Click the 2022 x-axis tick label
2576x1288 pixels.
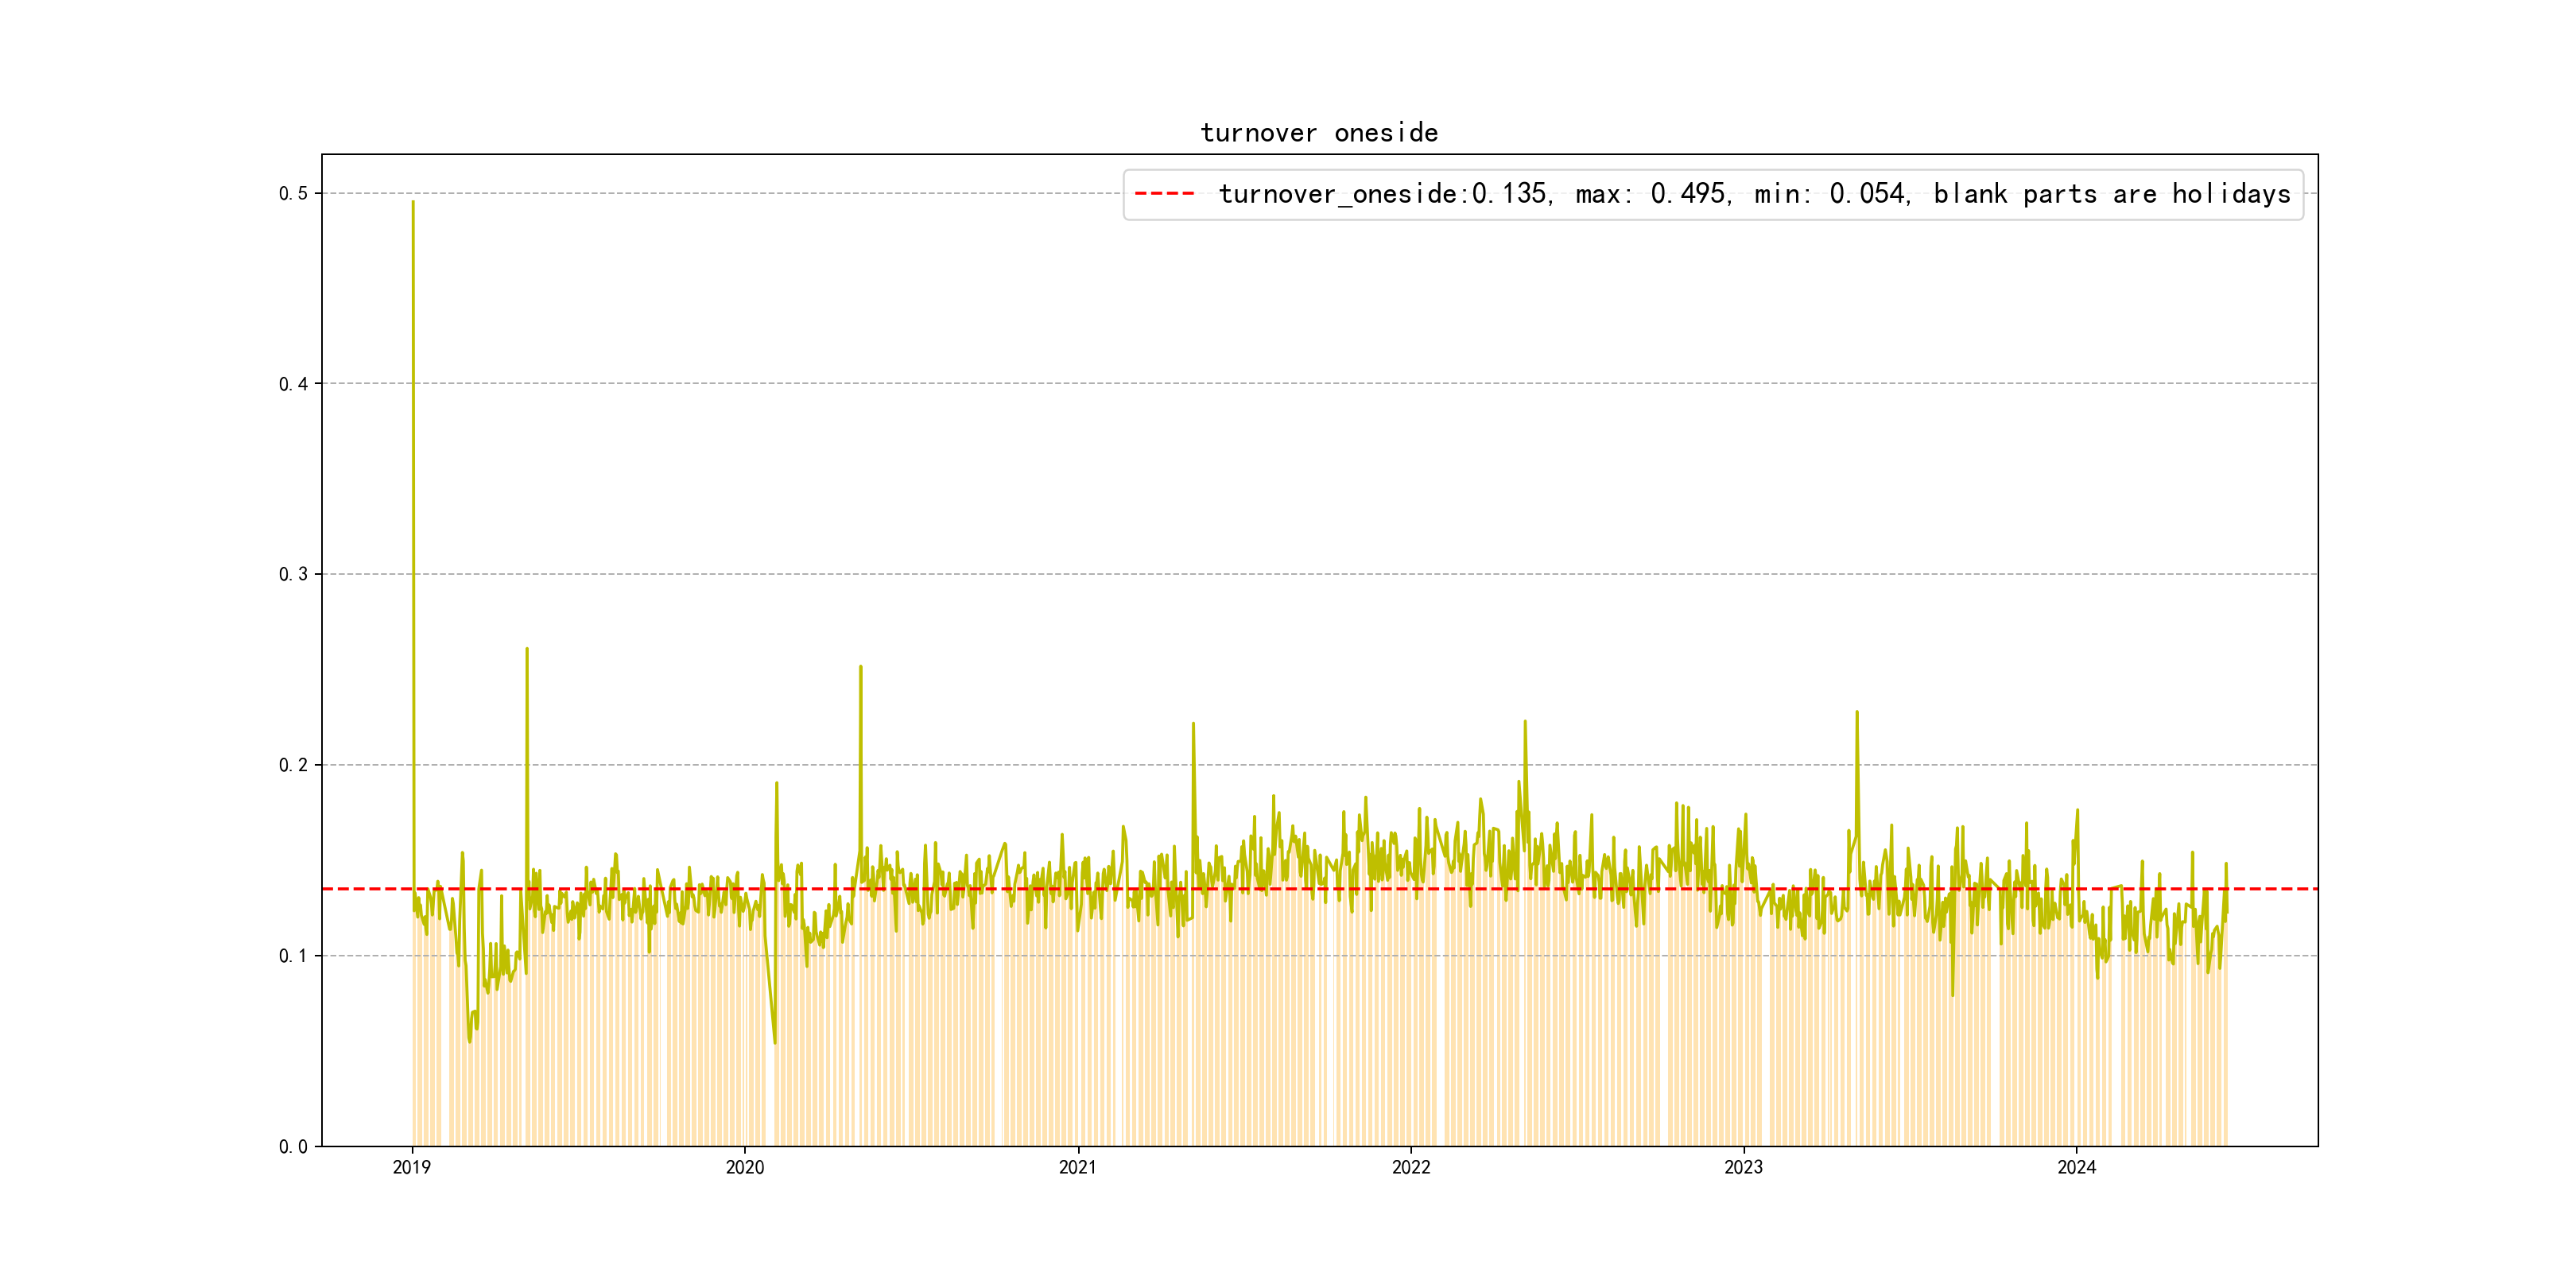[1410, 1167]
